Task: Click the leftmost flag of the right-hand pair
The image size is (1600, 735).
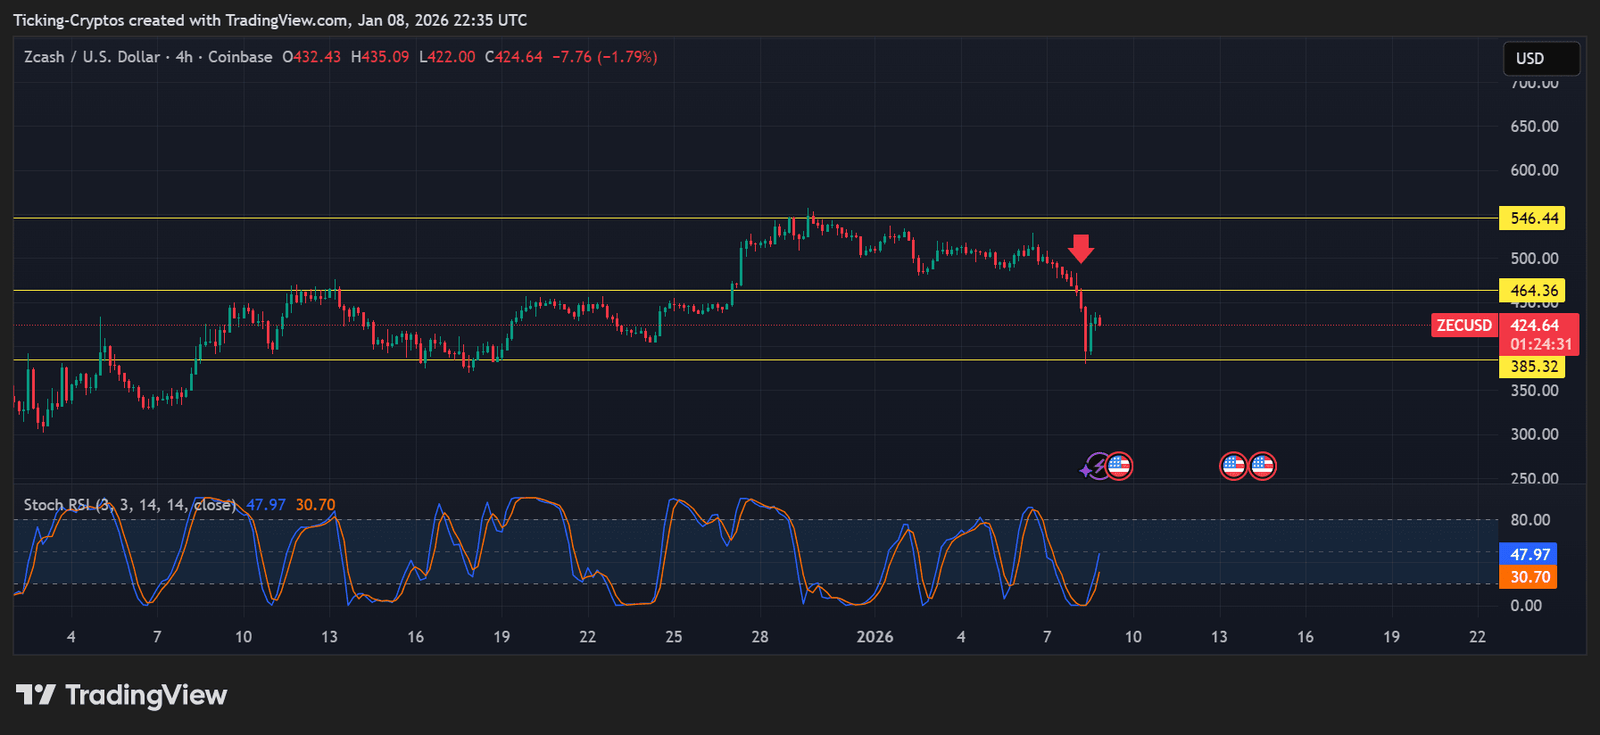Action: pyautogui.click(x=1233, y=466)
